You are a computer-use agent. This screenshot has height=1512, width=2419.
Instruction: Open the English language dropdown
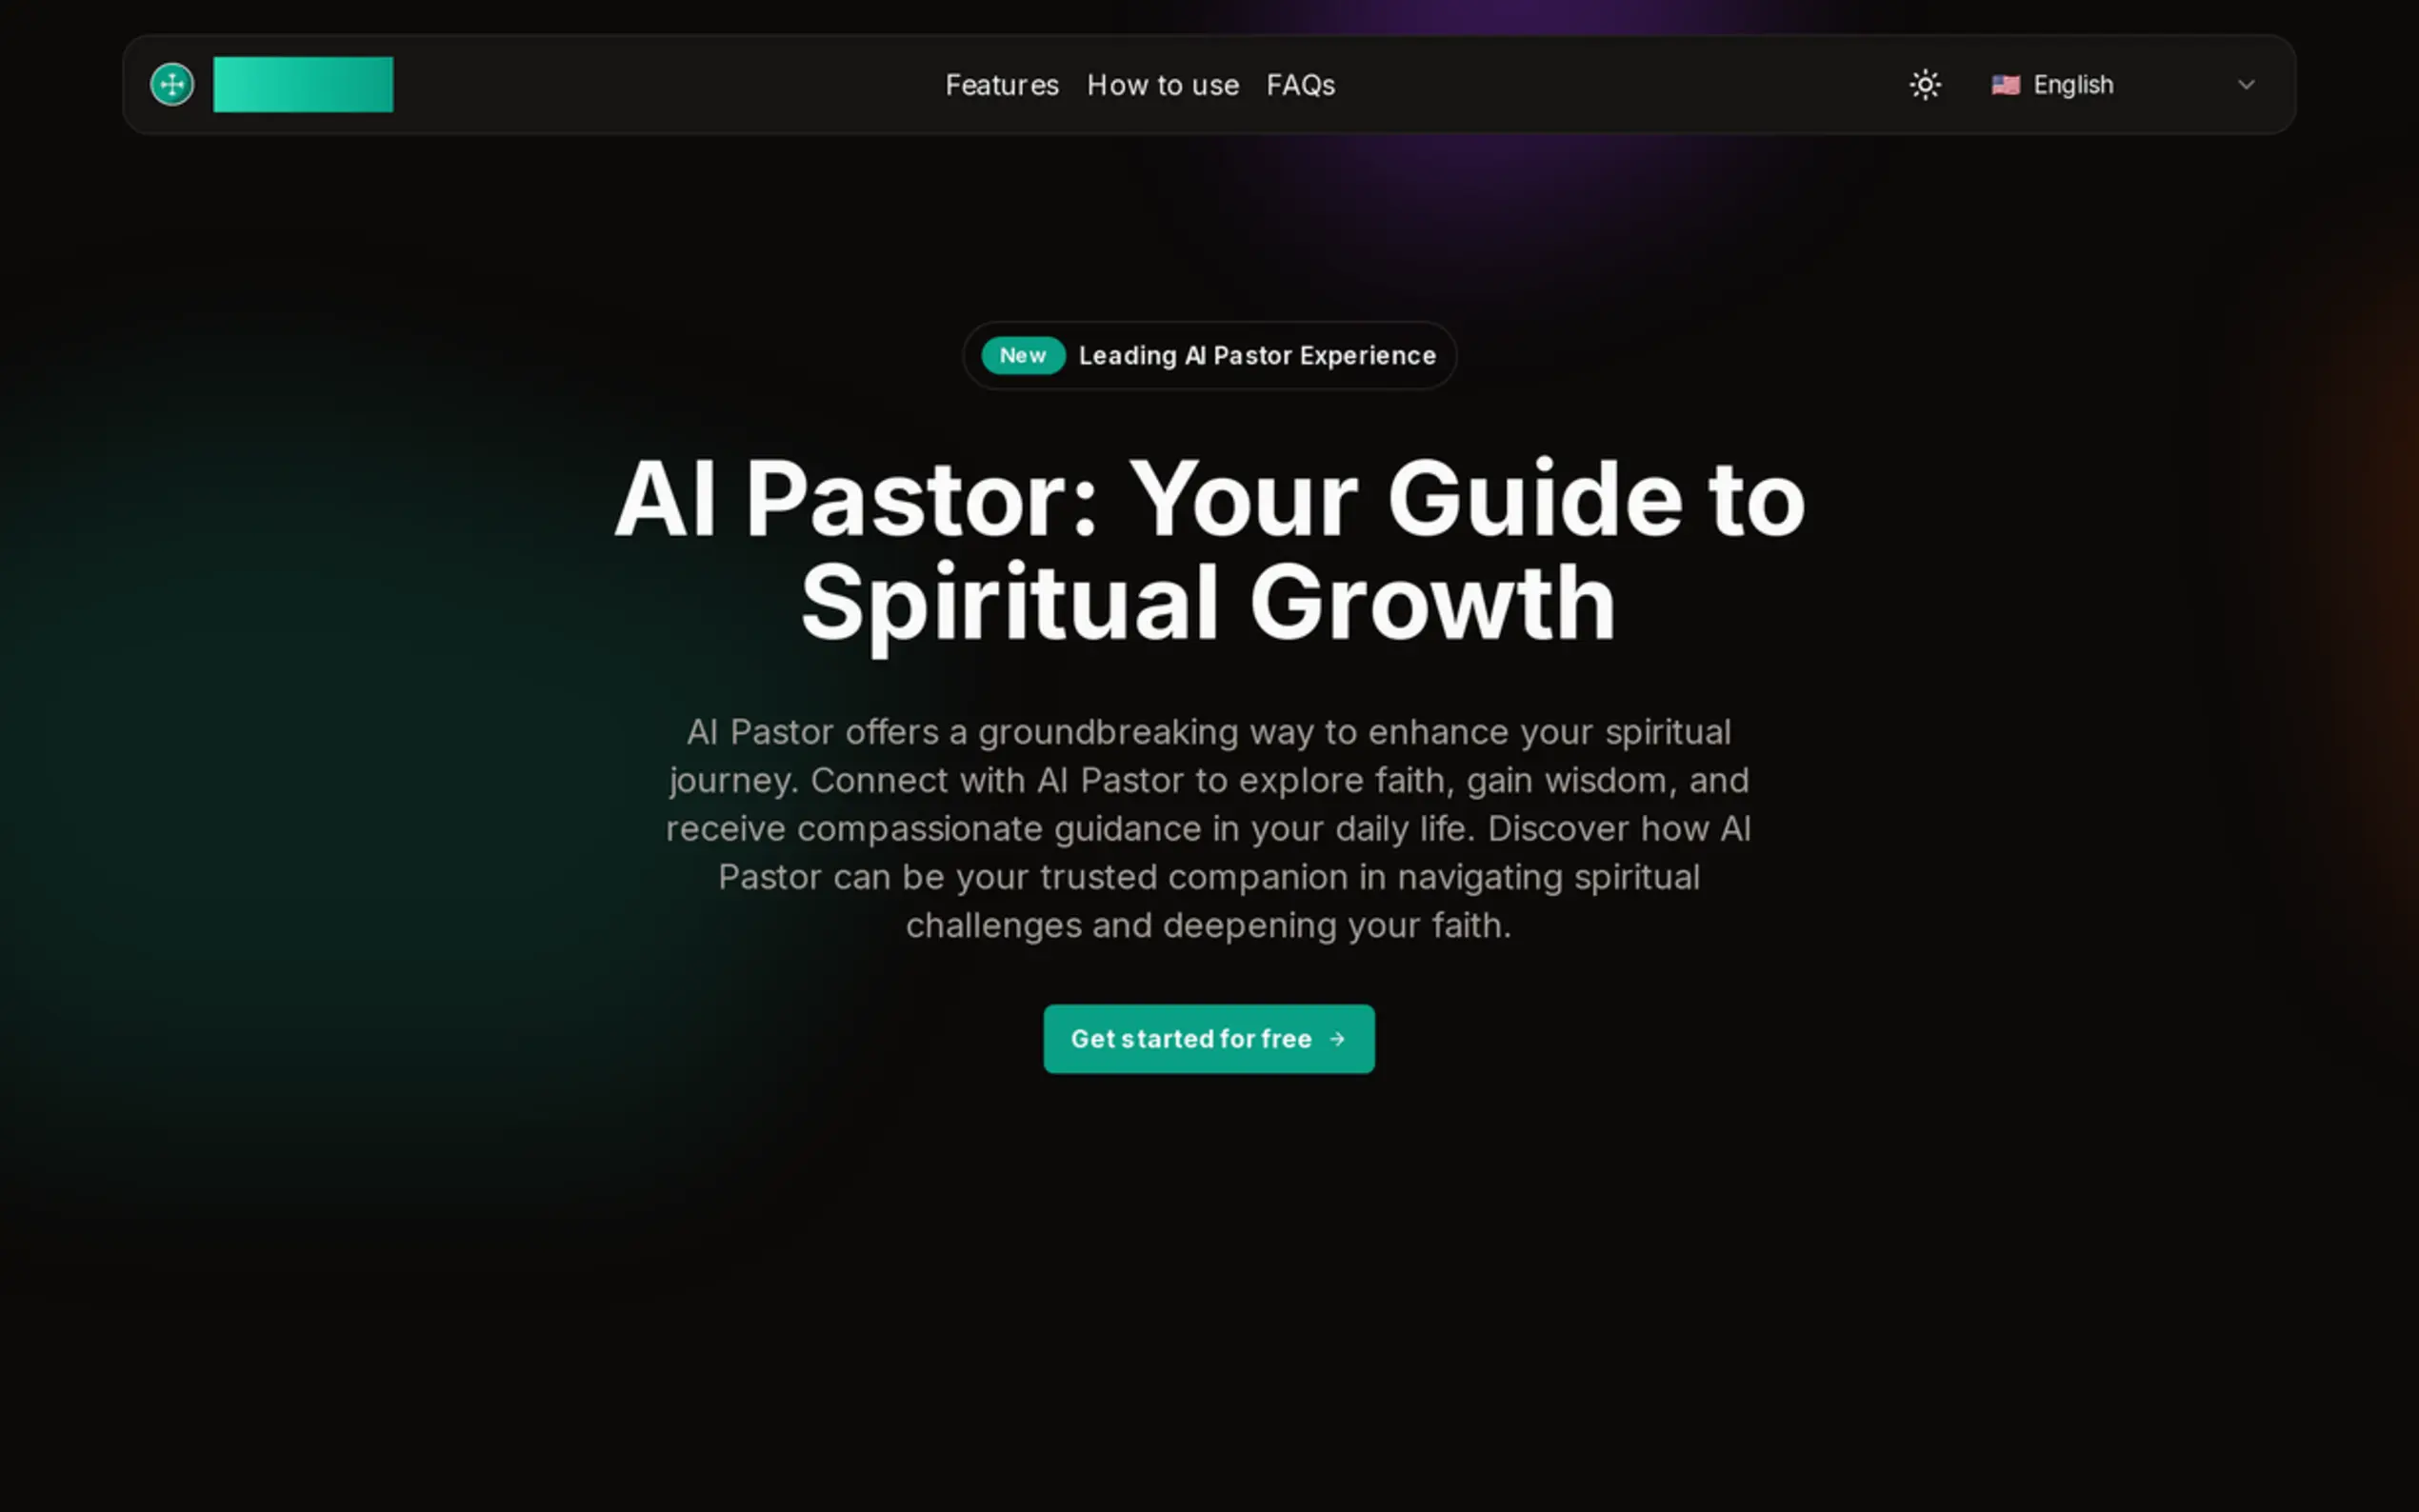coord(2124,85)
